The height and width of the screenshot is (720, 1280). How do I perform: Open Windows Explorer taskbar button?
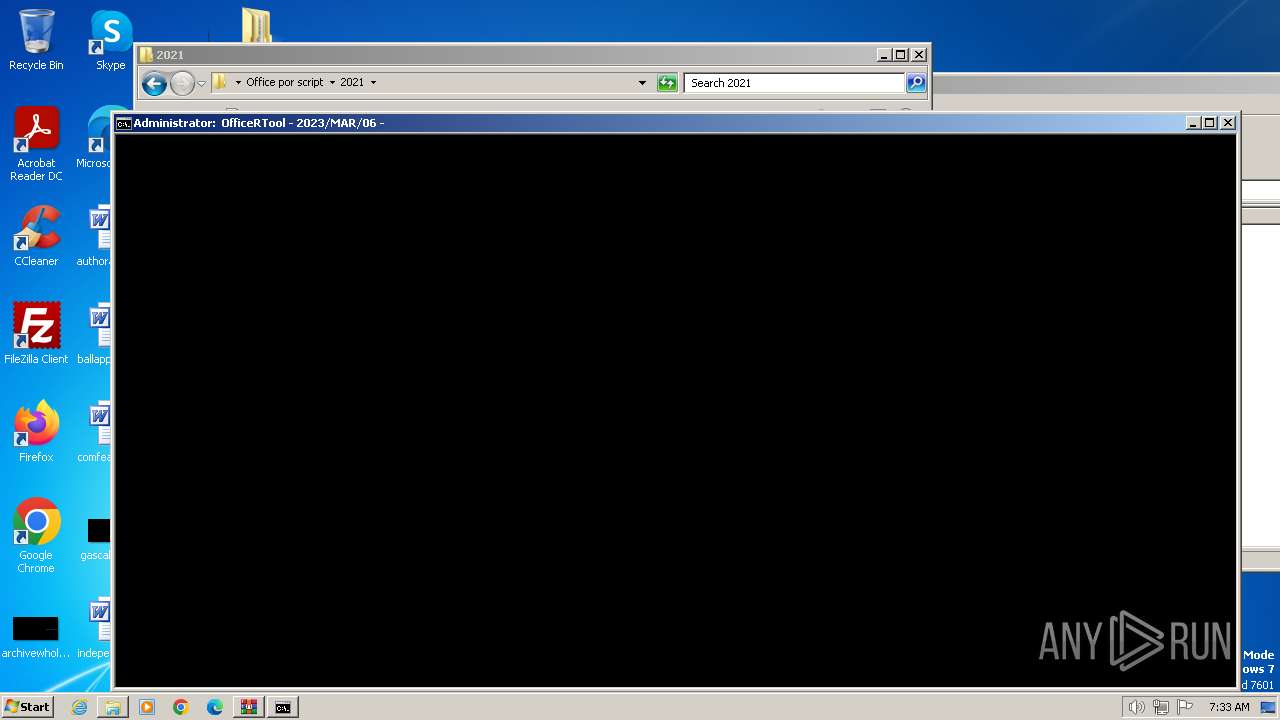point(113,707)
